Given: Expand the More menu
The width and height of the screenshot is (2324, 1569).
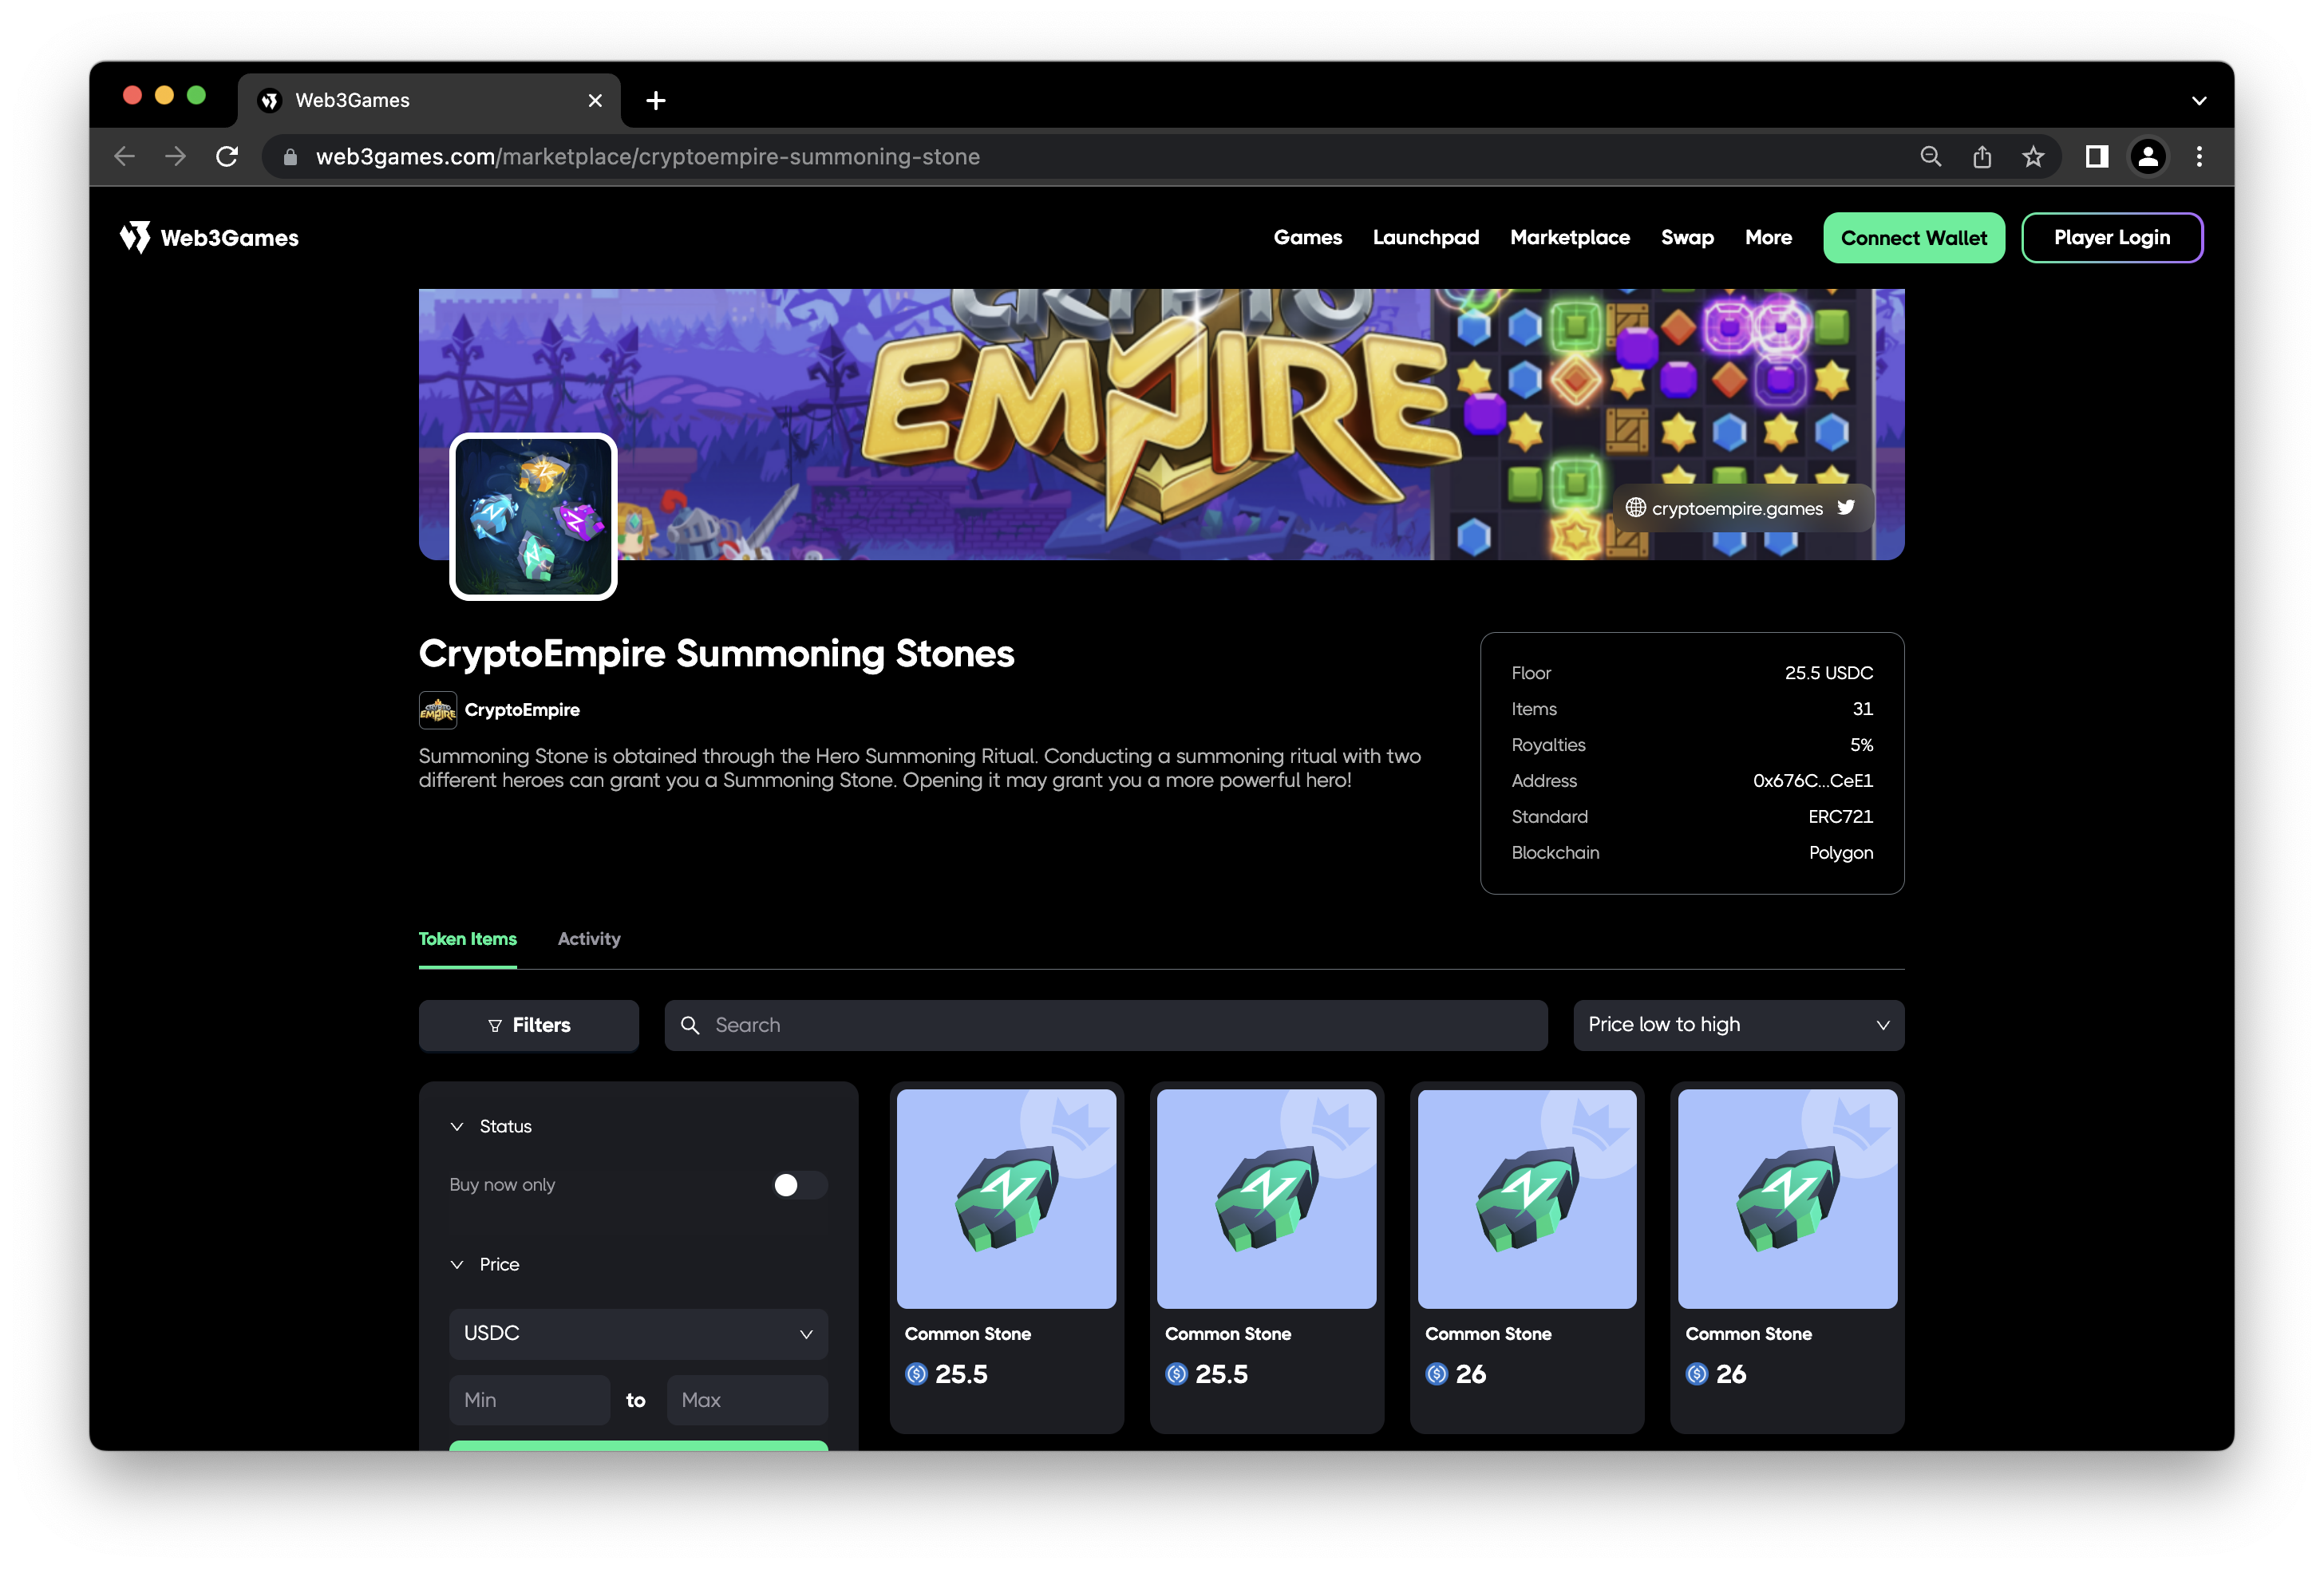Looking at the screenshot, I should [1768, 237].
